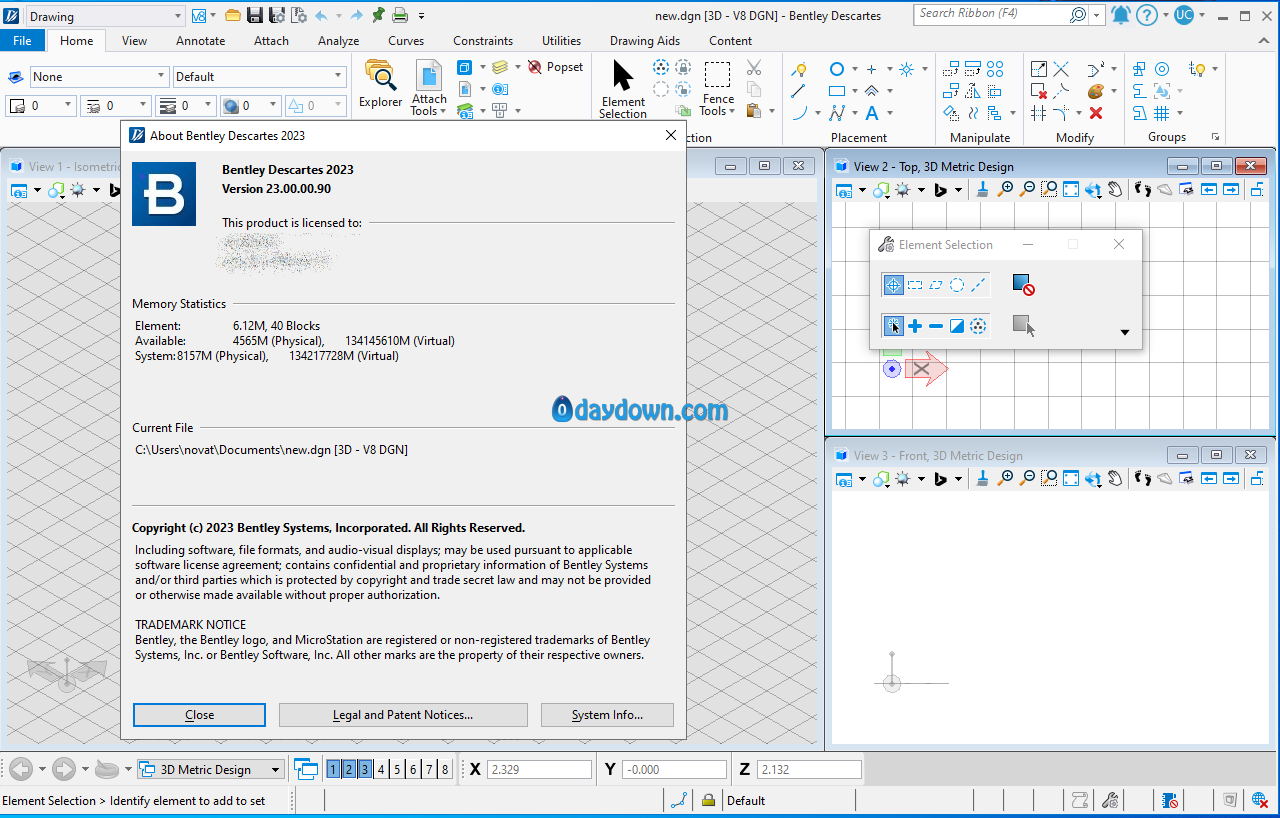The height and width of the screenshot is (818, 1280).
Task: Switch to the Constraints ribbon tab
Action: click(483, 41)
